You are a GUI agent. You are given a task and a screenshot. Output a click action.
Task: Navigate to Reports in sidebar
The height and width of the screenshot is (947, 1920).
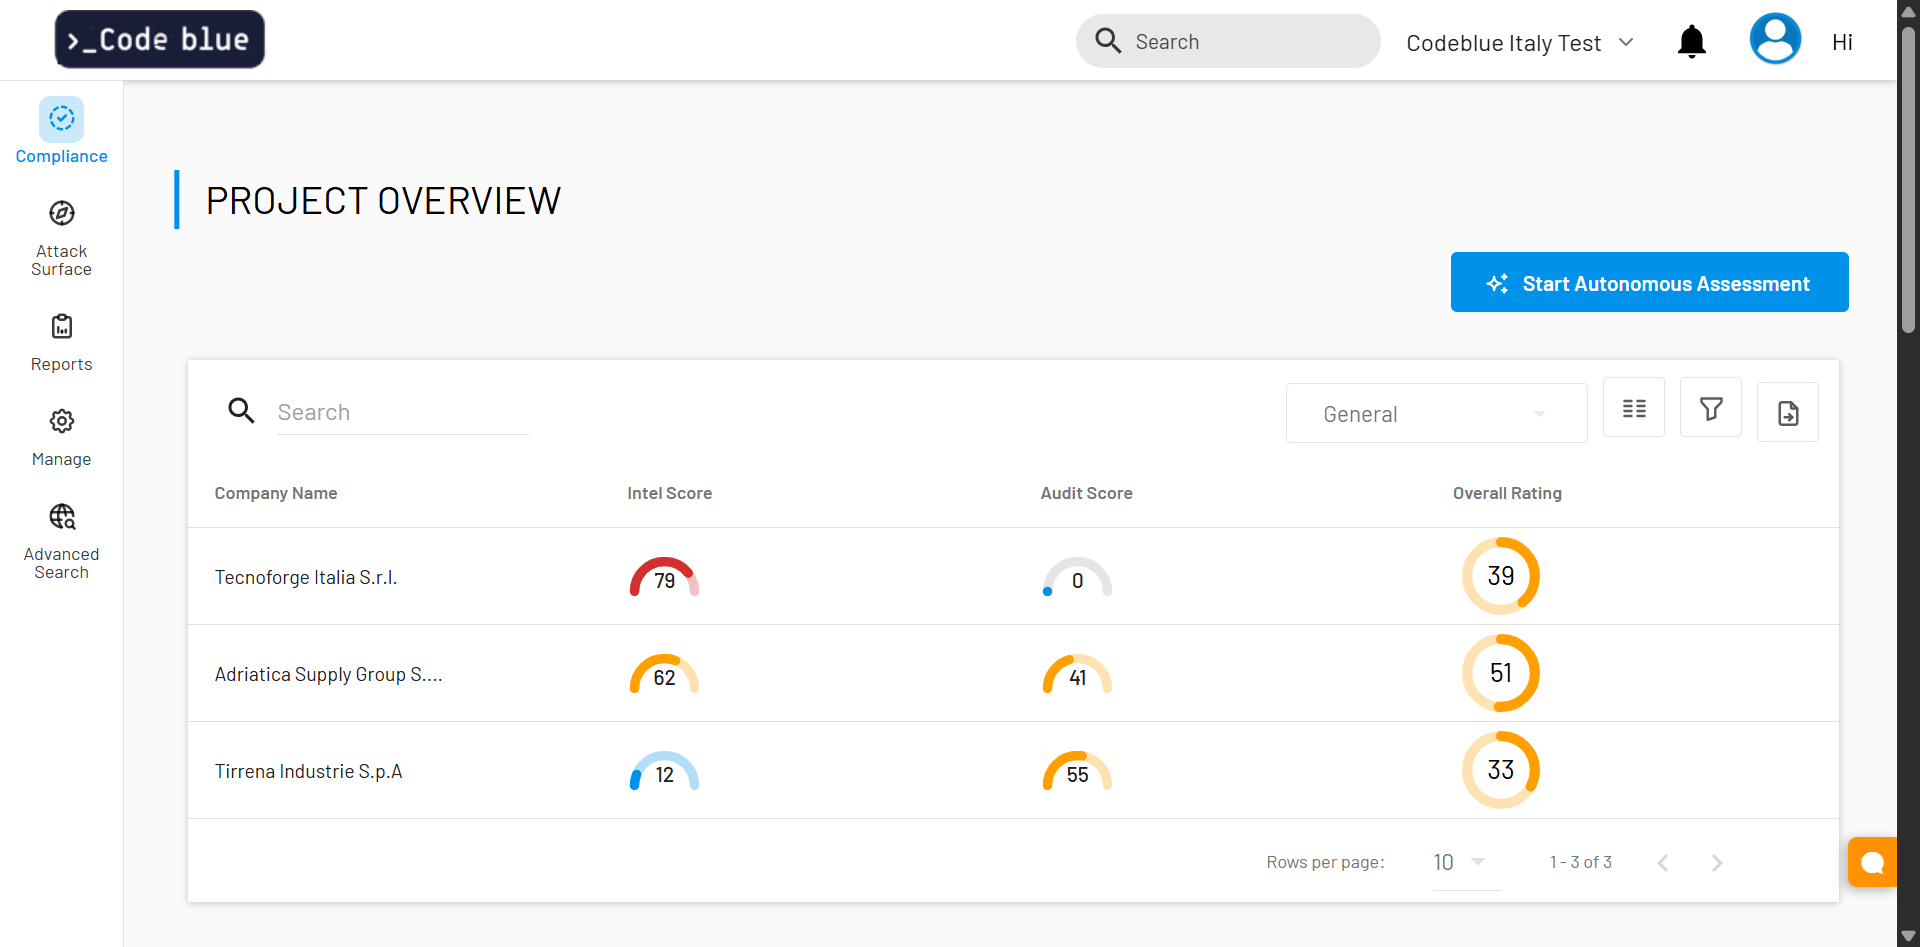pyautogui.click(x=61, y=342)
